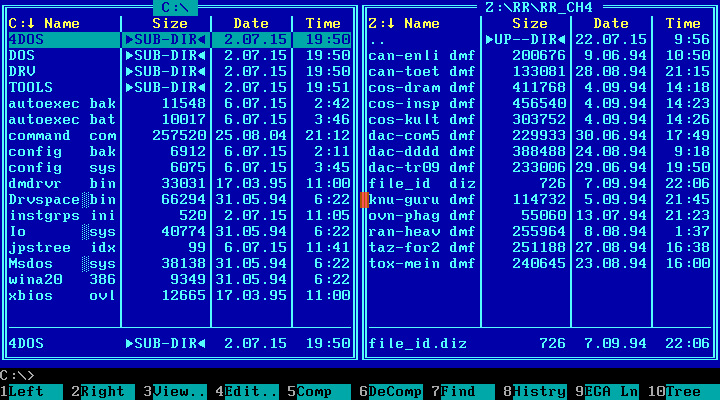Viewport: 720px width, 400px height.
Task: Click the right status line showing file_id.diz
Action: tap(540, 344)
